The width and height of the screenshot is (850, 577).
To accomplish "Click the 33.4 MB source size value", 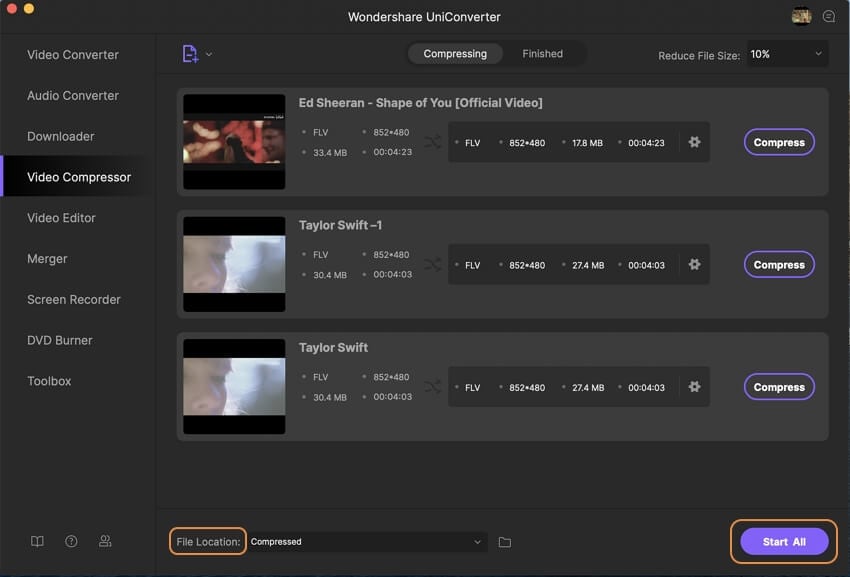I will coord(330,153).
